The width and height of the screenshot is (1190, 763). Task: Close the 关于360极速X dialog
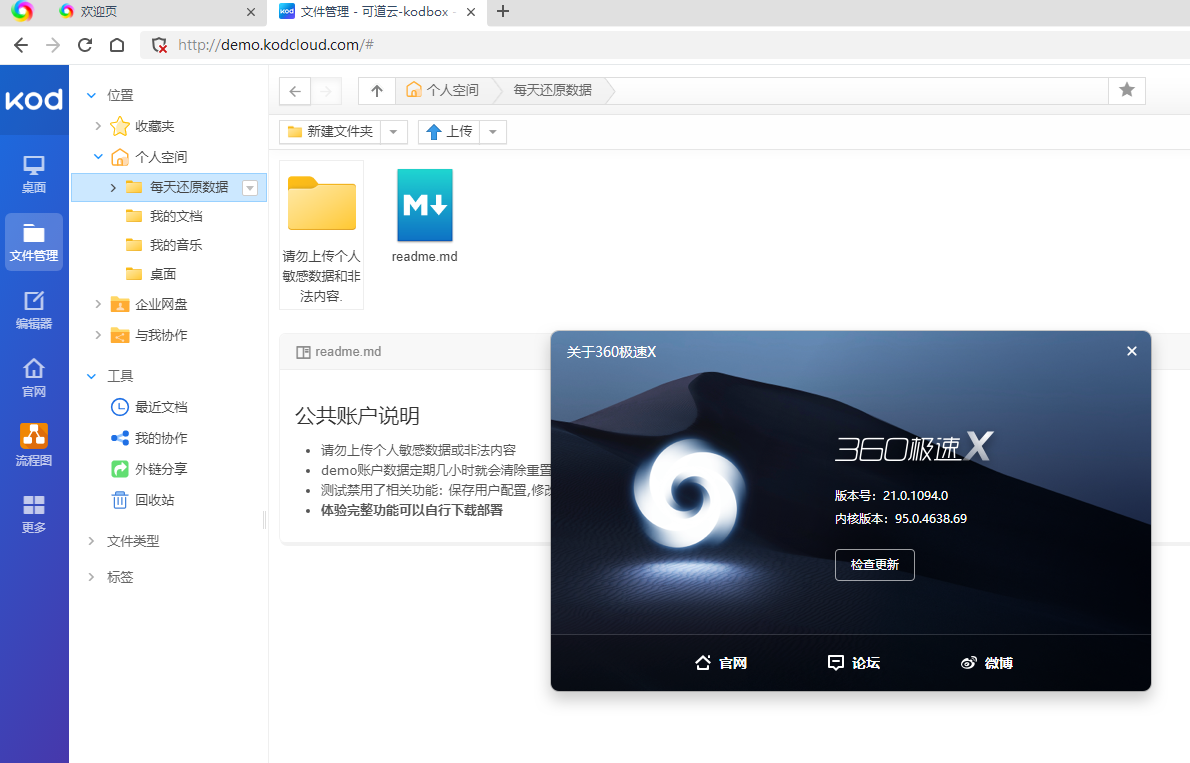pos(1132,351)
